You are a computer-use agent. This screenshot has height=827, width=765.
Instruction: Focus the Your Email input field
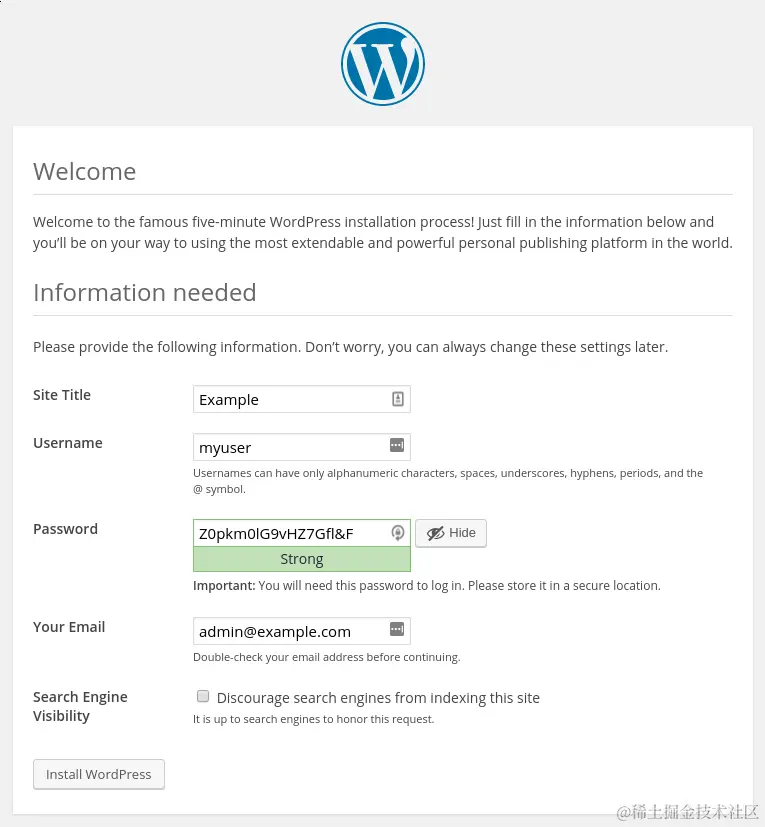pos(302,631)
